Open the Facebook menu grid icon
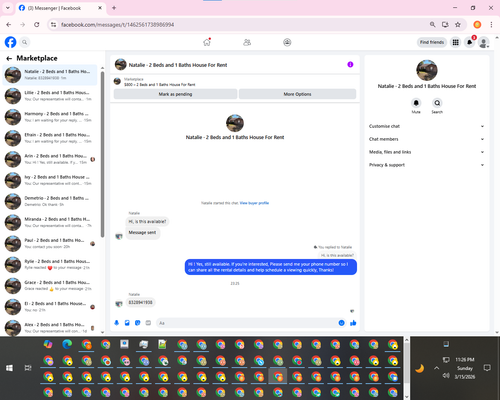The height and width of the screenshot is (400, 500). click(455, 42)
